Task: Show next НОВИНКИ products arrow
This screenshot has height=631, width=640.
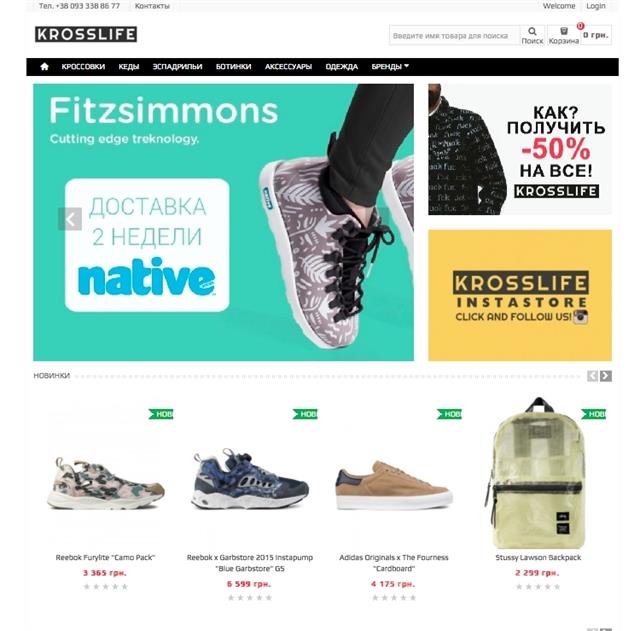Action: (606, 376)
